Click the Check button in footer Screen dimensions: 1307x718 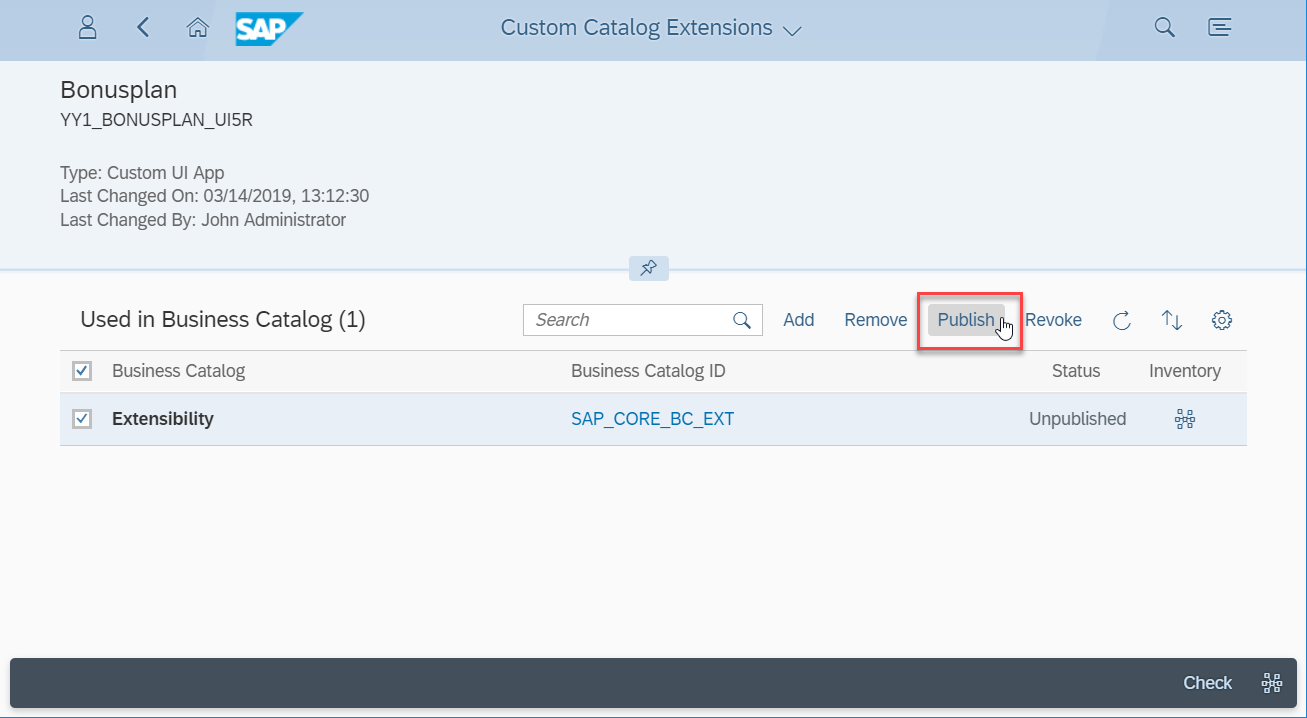[x=1207, y=683]
